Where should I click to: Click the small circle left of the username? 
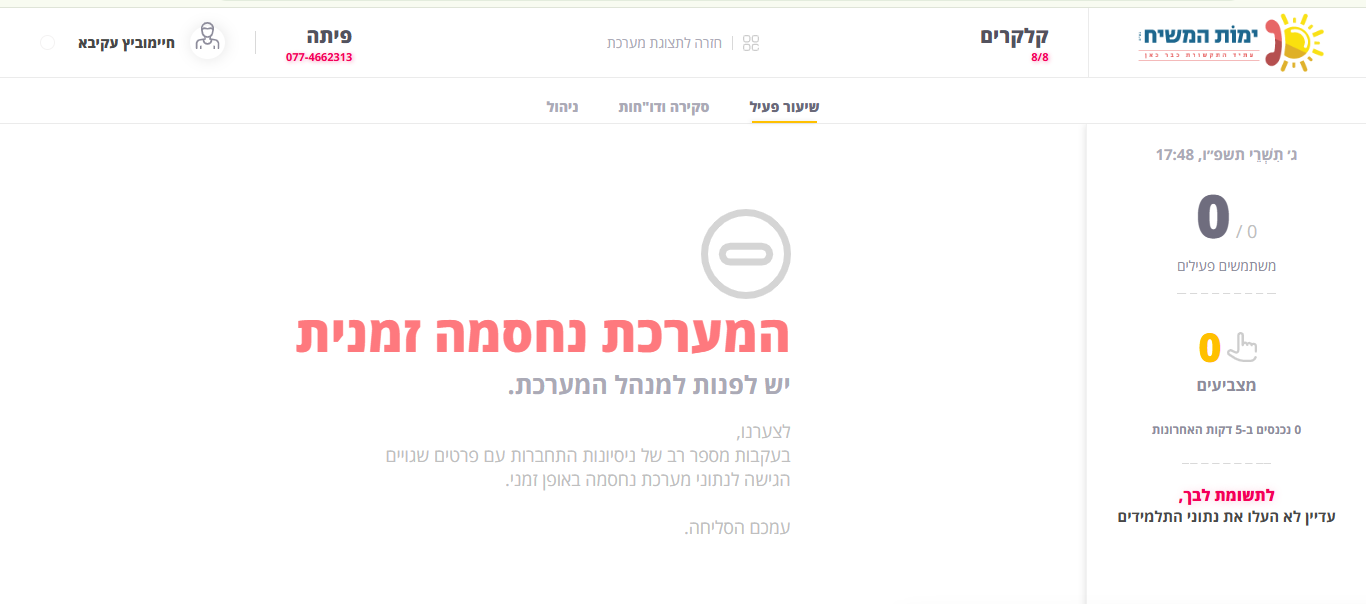pyautogui.click(x=47, y=43)
